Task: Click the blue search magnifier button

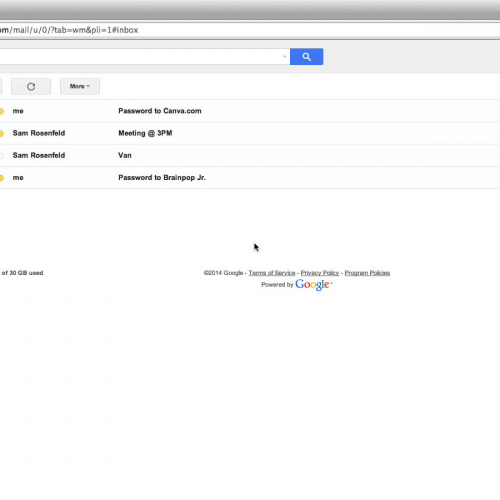Action: click(306, 57)
